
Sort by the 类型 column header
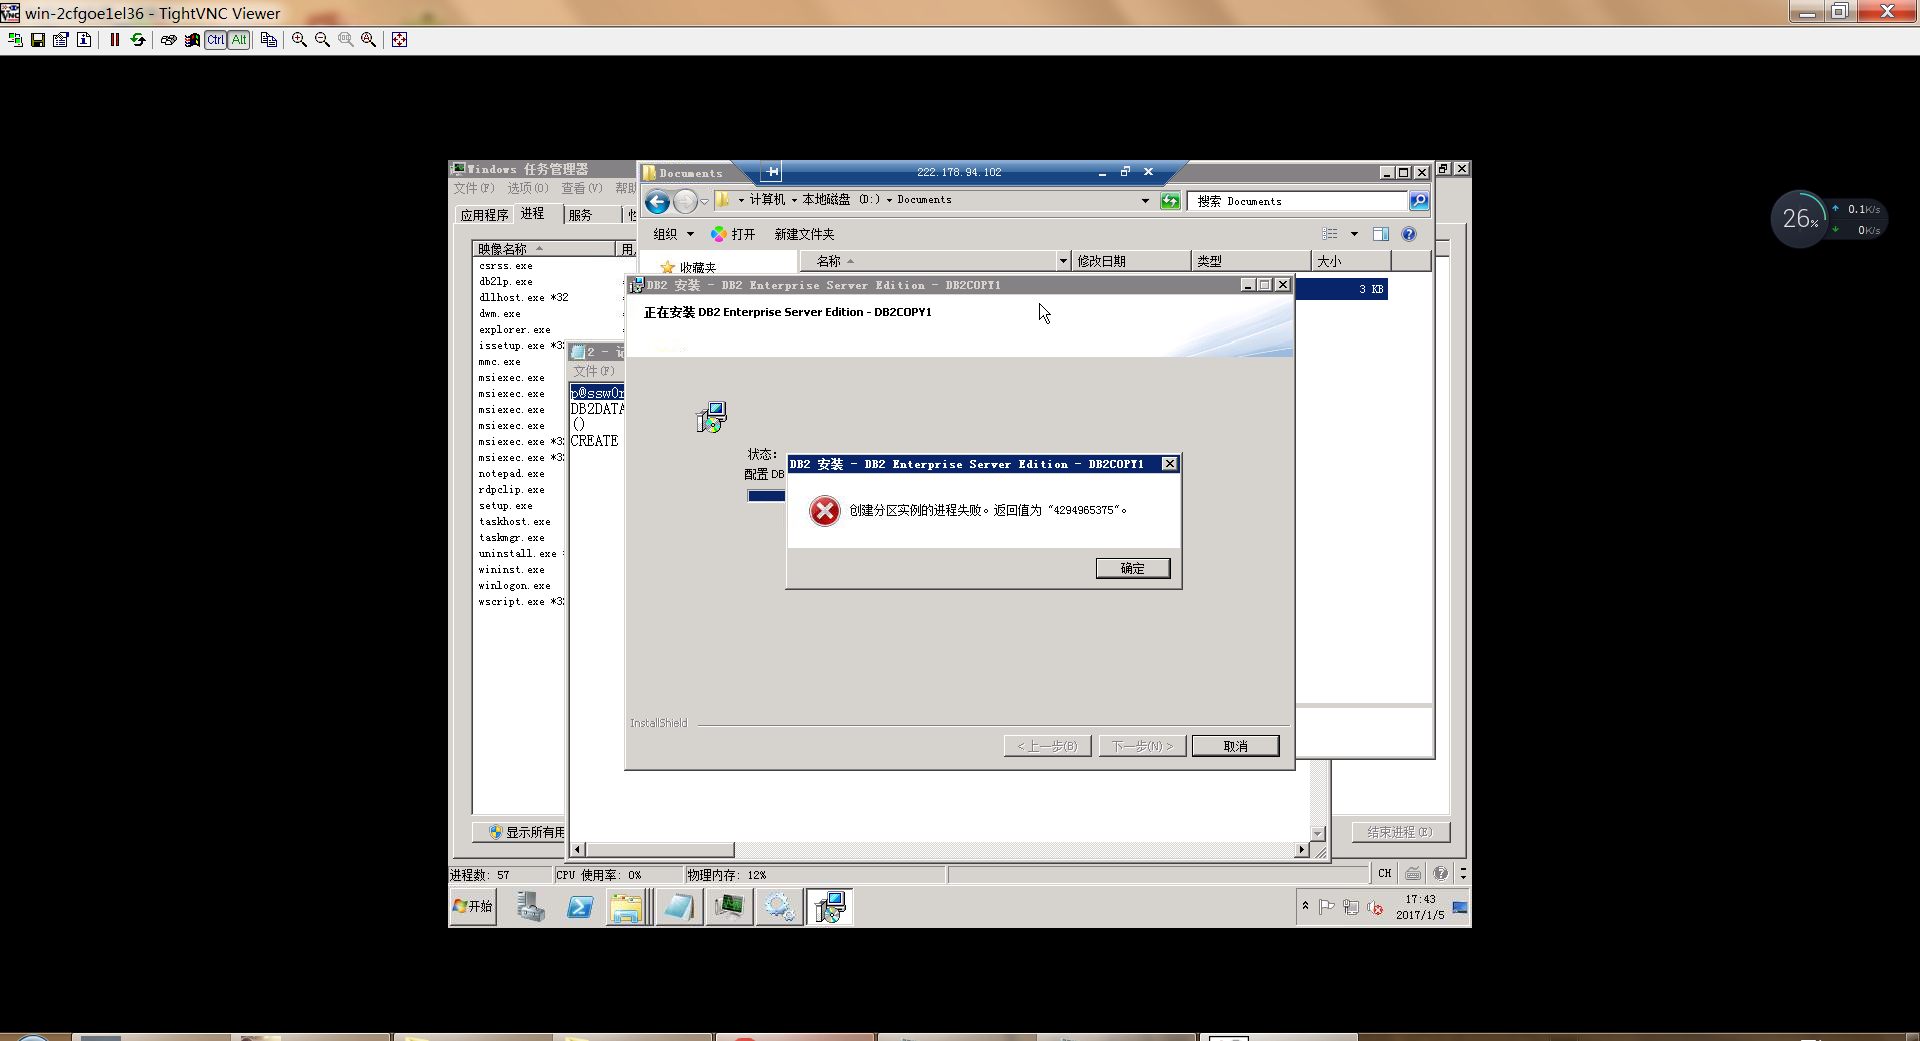coord(1251,261)
